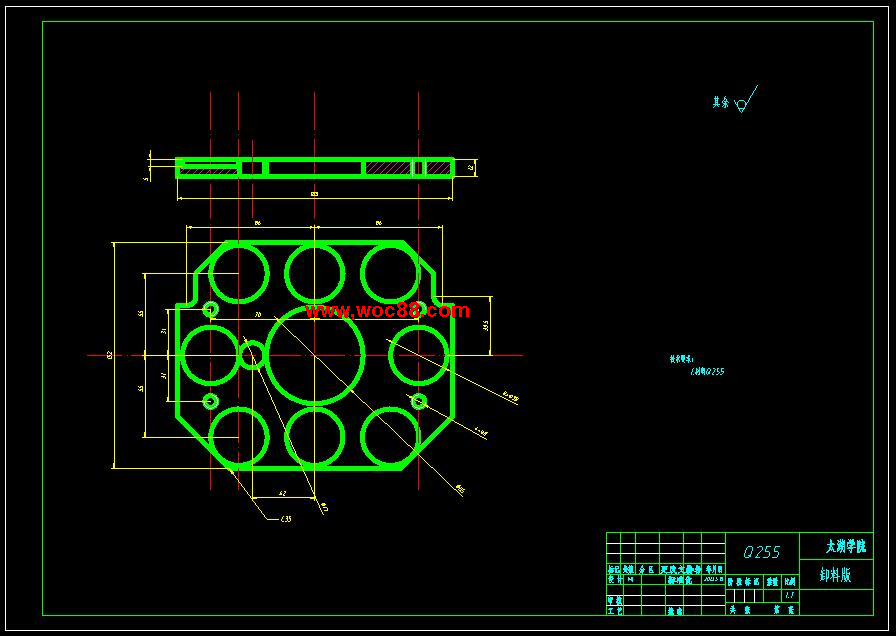896x636 pixels.
Task: Click the 42 dimension value
Action: coord(282,494)
